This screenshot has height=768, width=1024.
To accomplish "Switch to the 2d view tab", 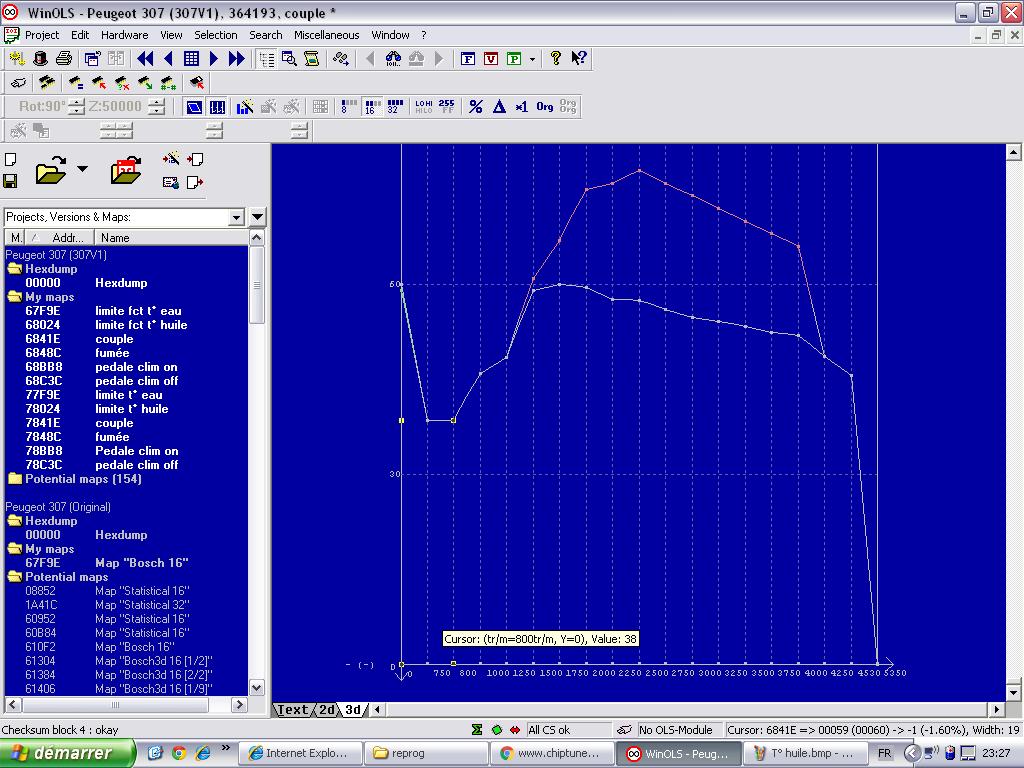I will point(327,710).
